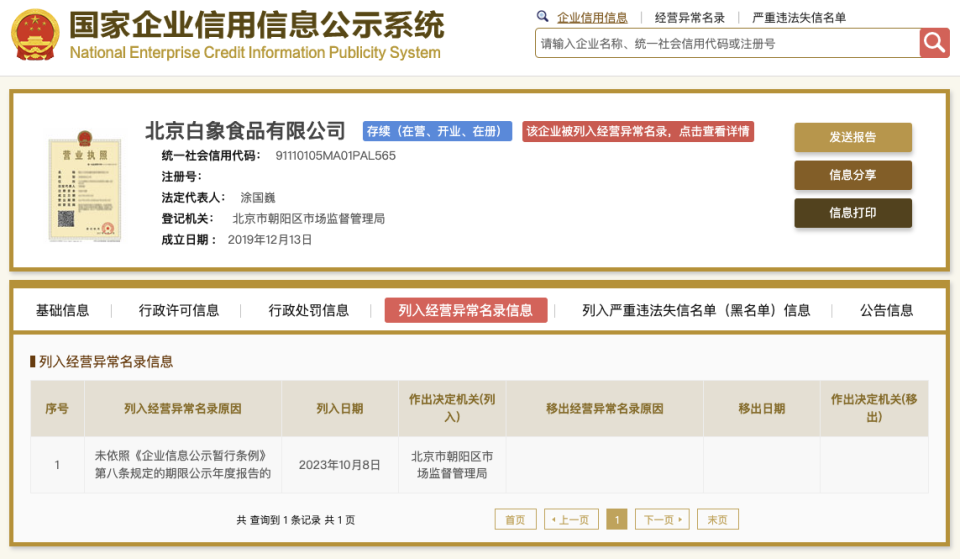Viewport: 960px width, 559px height.
Task: Switch to 基础信息 tab
Action: (x=62, y=310)
